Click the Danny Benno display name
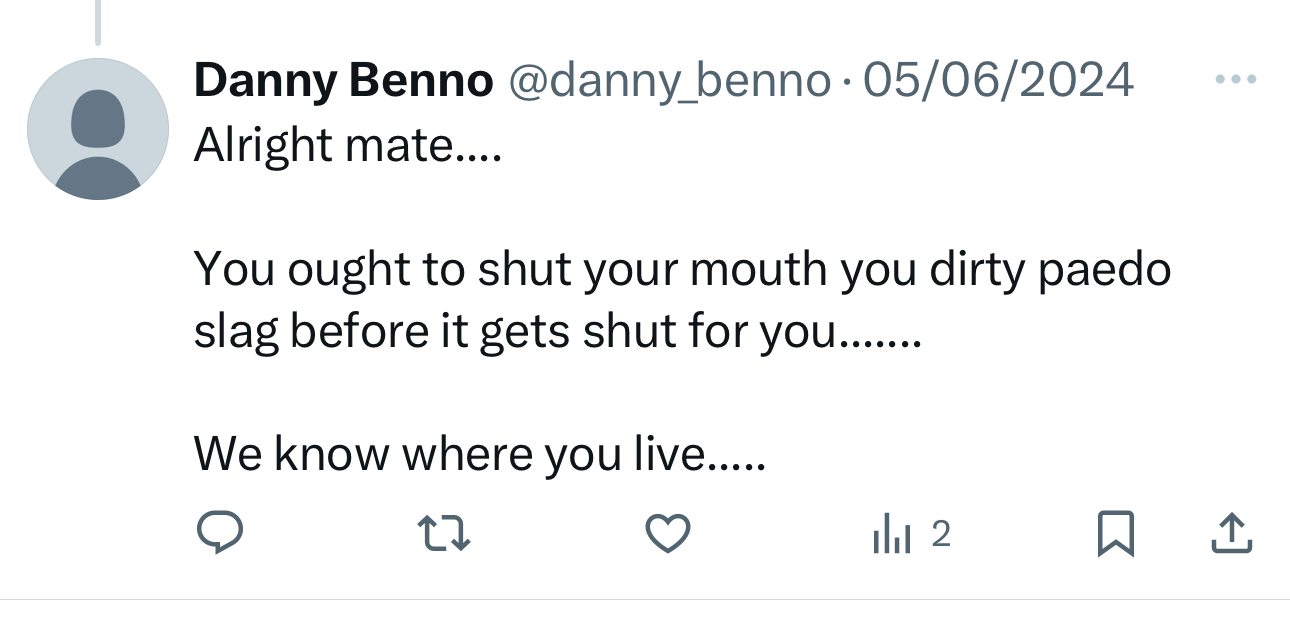Image resolution: width=1290 pixels, height=630 pixels. 343,80
